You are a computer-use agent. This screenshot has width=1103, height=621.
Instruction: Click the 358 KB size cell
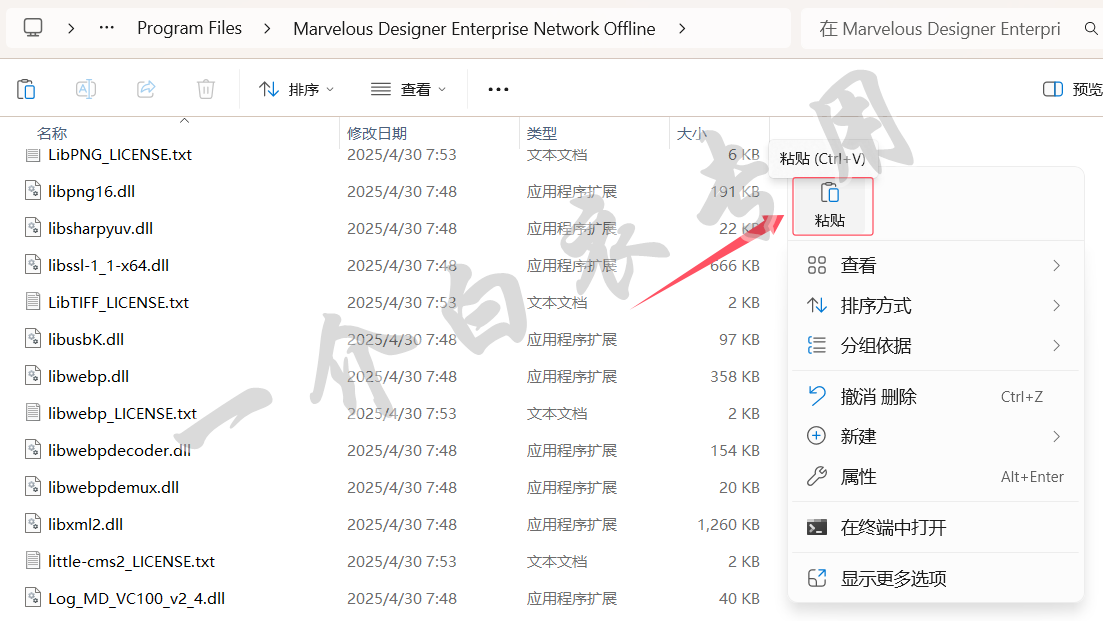pos(734,377)
